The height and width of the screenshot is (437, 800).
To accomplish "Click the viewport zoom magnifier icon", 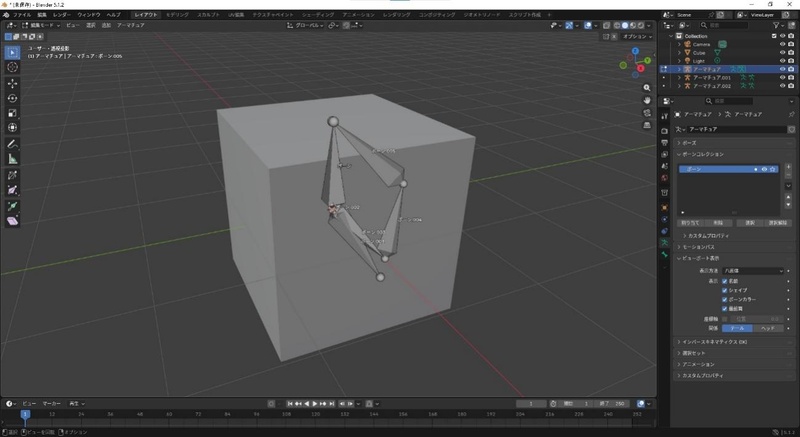I will (647, 88).
